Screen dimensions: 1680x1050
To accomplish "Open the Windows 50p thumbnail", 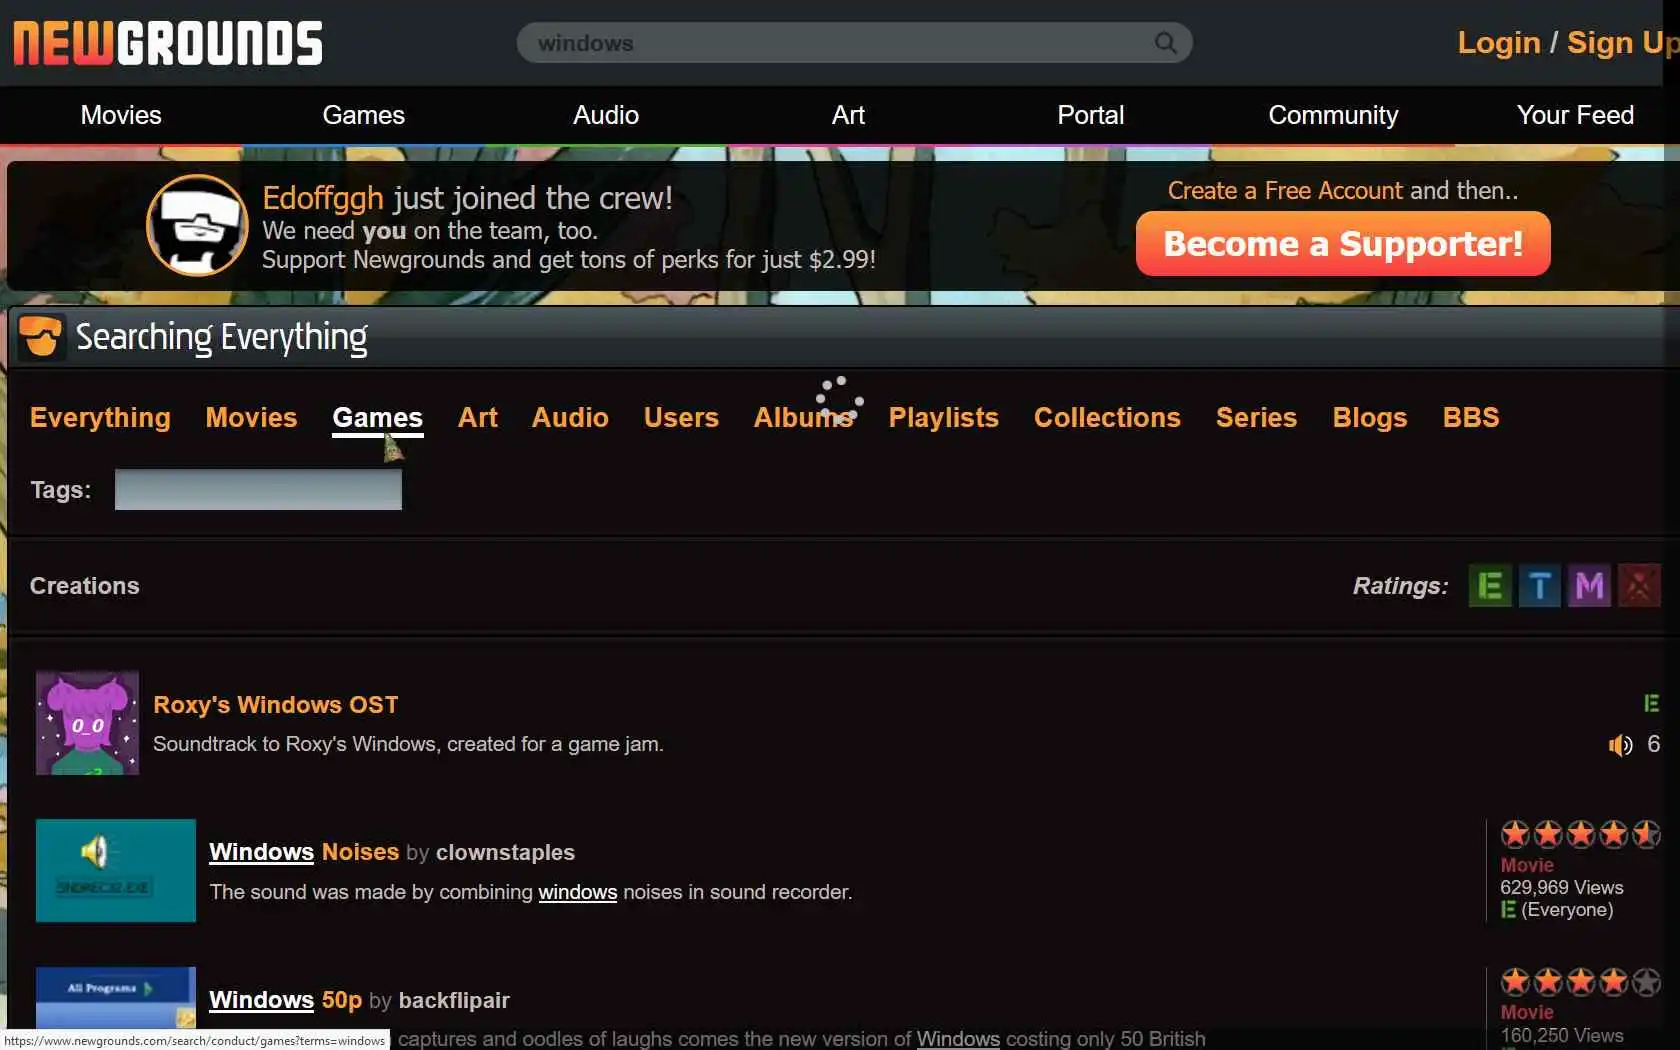I will pyautogui.click(x=116, y=998).
